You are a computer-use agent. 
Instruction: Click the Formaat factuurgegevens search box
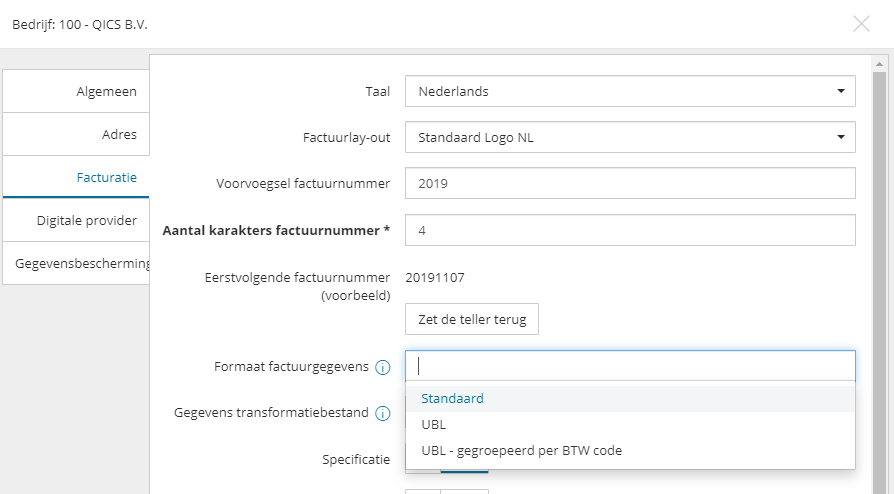(630, 365)
